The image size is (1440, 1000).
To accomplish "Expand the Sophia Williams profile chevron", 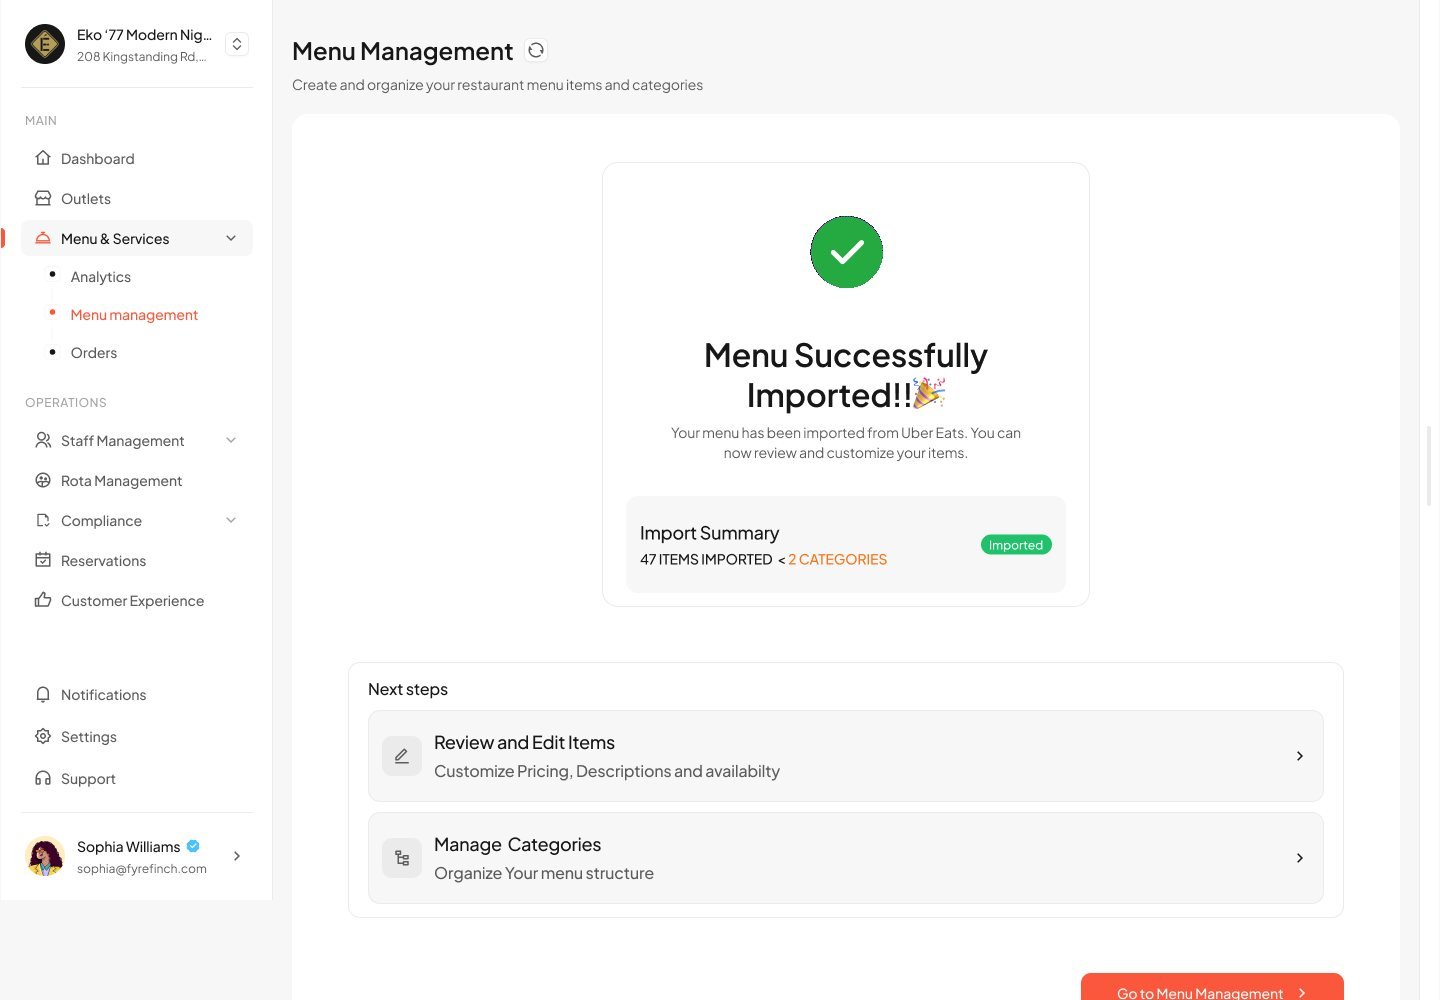I will (x=237, y=856).
